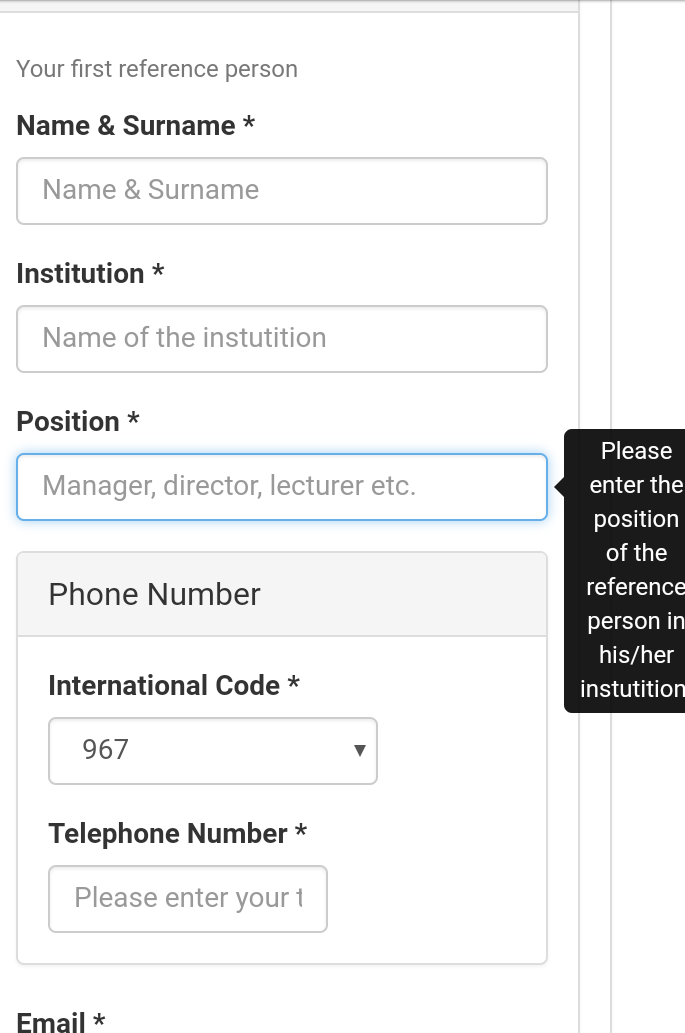Select the Telephone Number input box
The image size is (685, 1033).
tap(188, 898)
